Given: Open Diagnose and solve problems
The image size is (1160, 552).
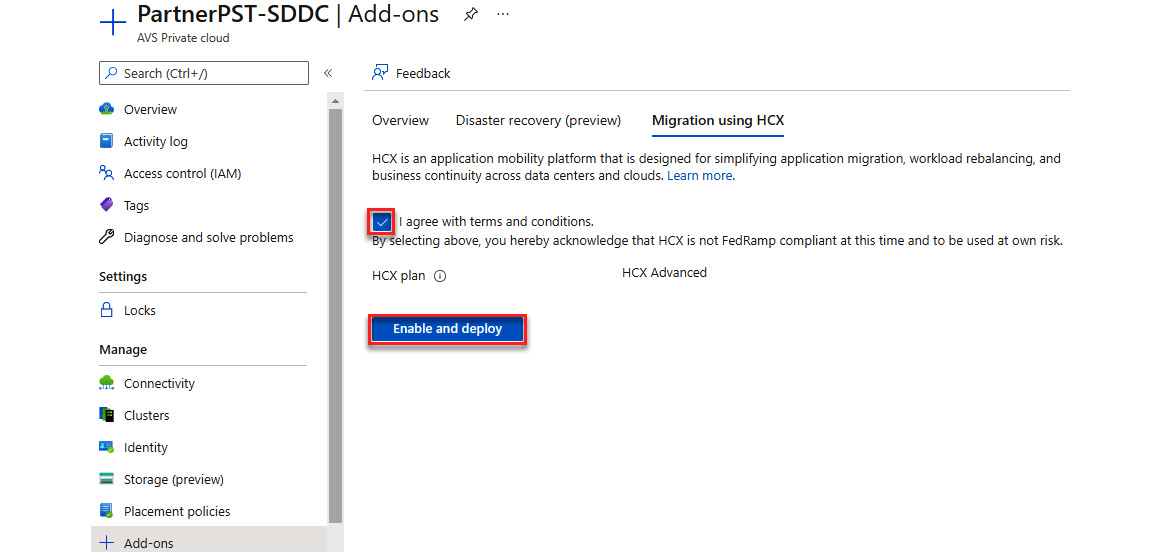Looking at the screenshot, I should pos(209,238).
